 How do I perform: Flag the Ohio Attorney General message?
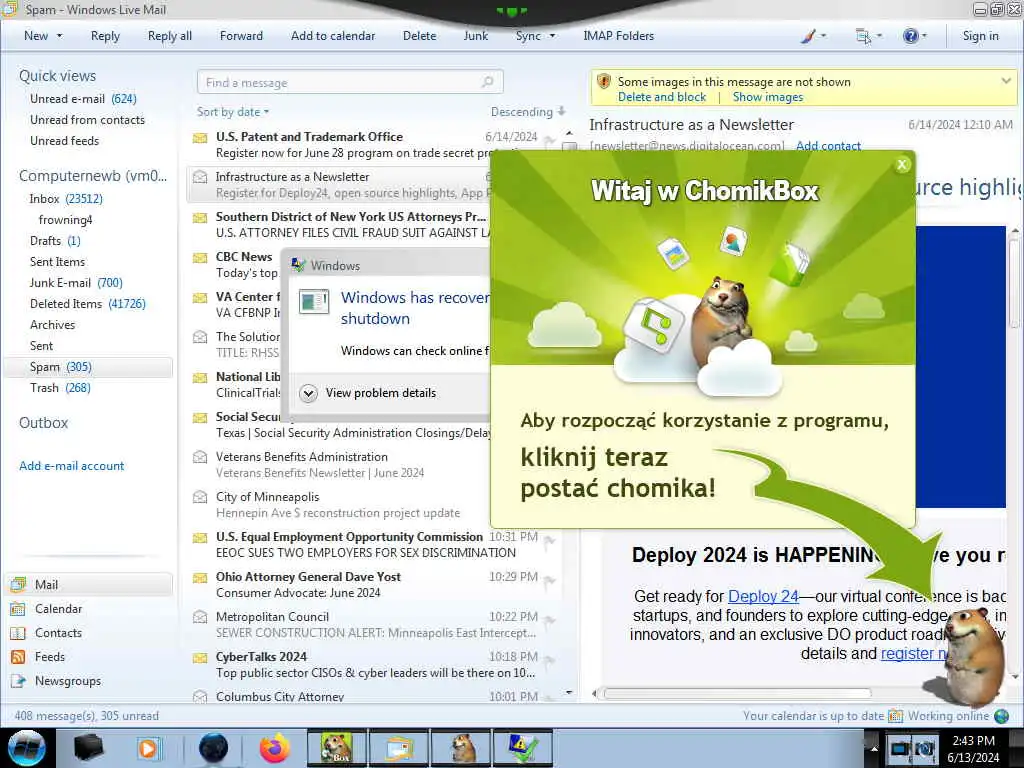click(x=550, y=581)
